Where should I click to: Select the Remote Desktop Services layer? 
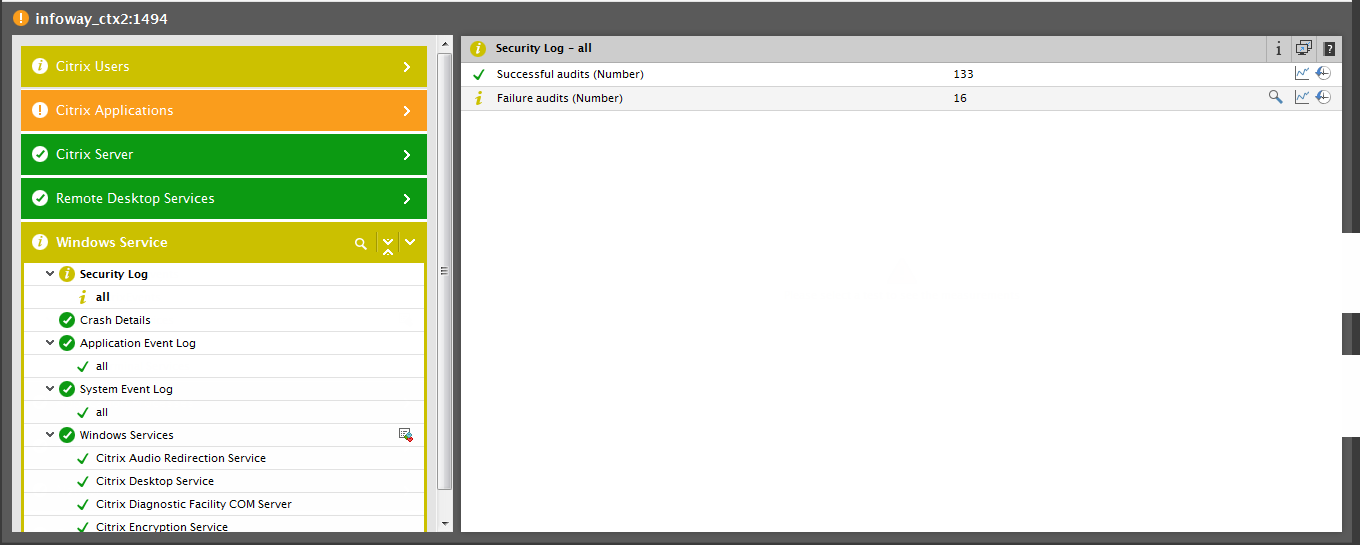pyautogui.click(x=224, y=199)
